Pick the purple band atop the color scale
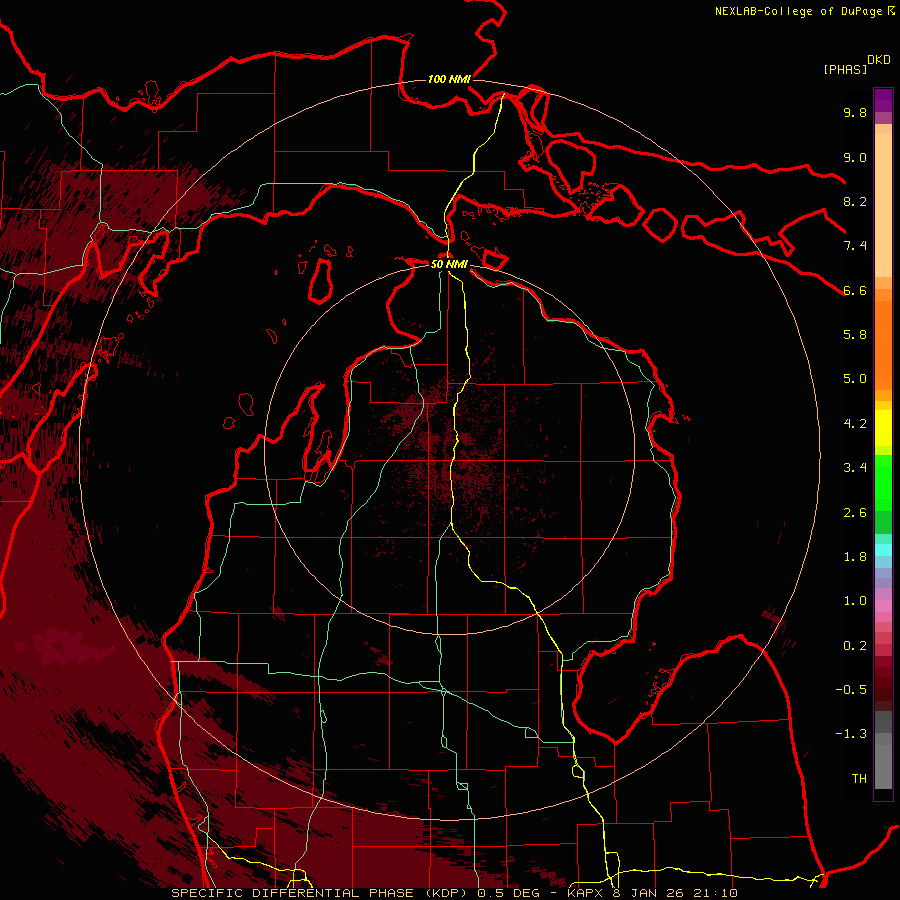The width and height of the screenshot is (900, 900). (x=883, y=100)
